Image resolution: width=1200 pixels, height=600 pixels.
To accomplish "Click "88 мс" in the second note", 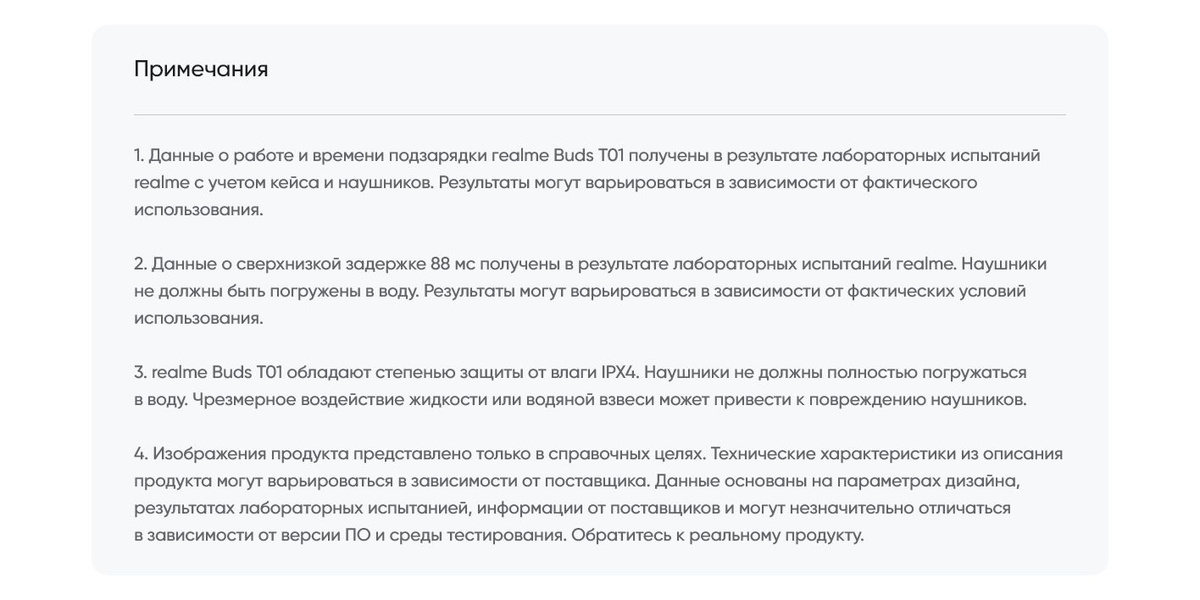I will (452, 264).
